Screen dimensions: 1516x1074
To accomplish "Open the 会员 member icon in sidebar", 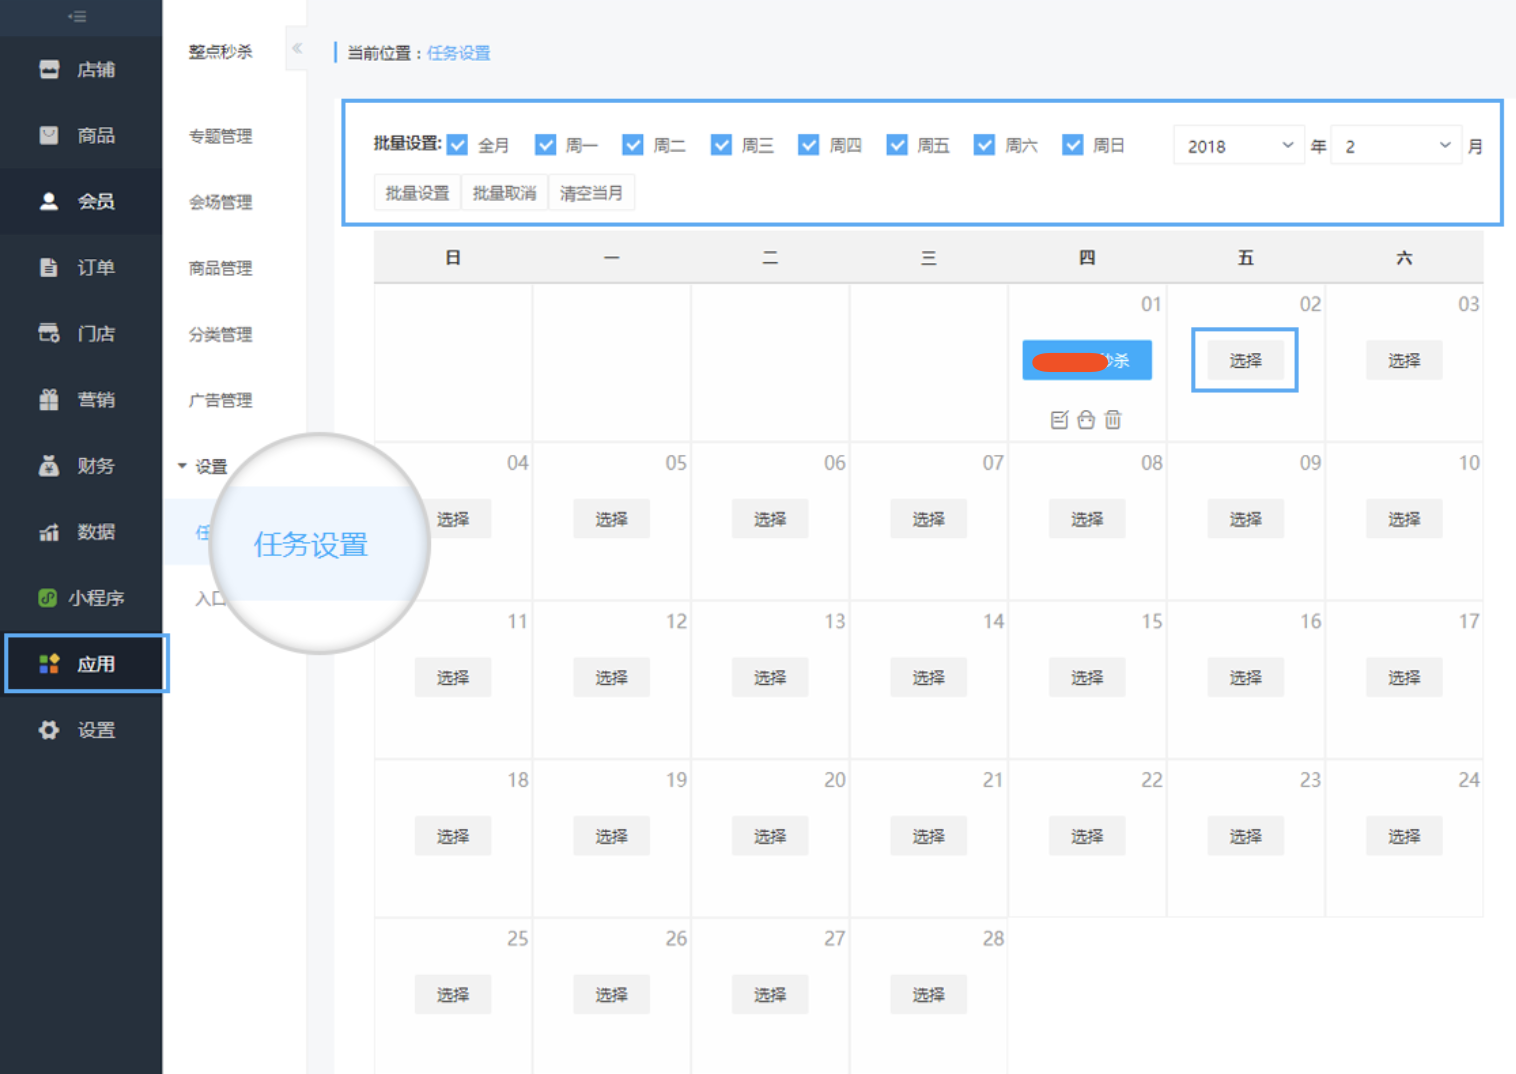I will pos(49,201).
